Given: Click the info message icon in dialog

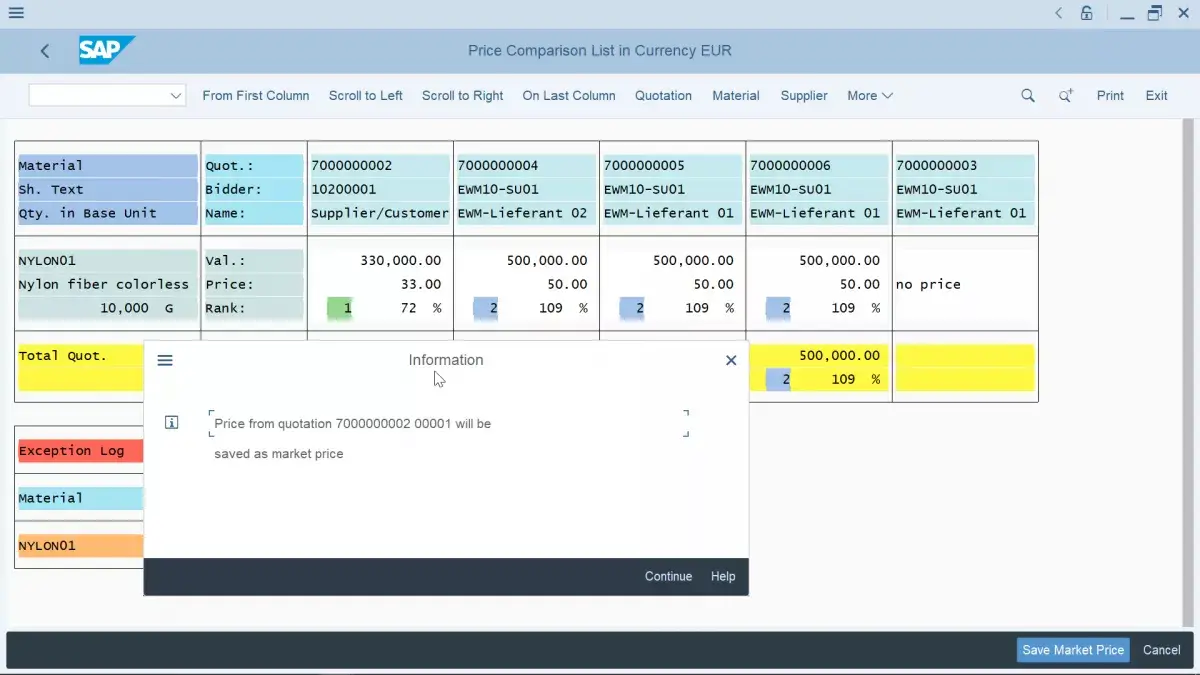Looking at the screenshot, I should (x=171, y=423).
